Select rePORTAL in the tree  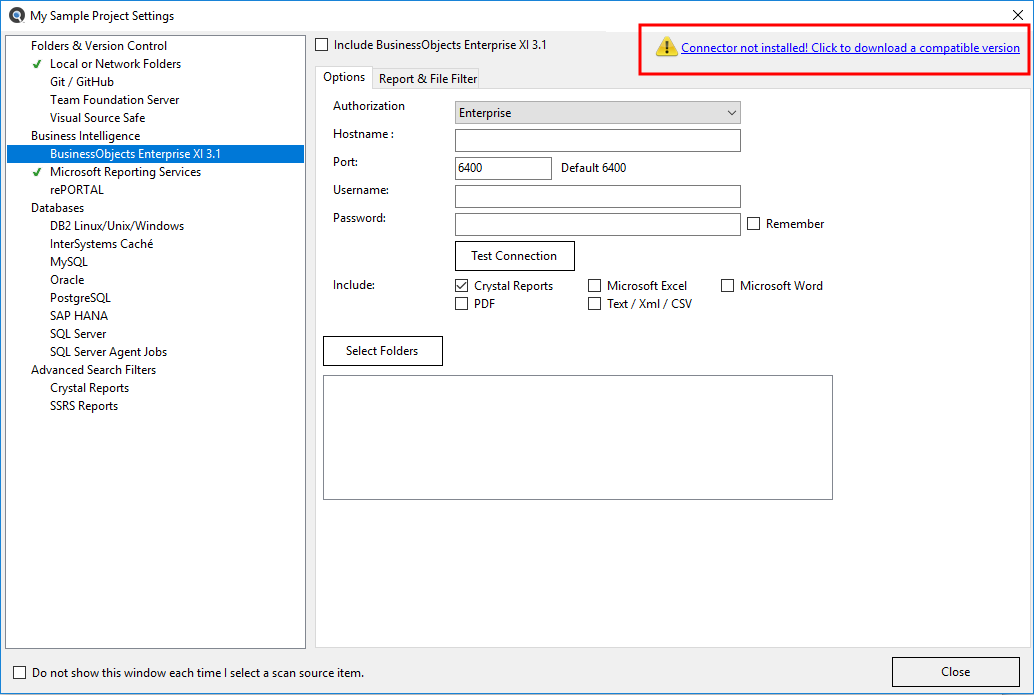77,190
